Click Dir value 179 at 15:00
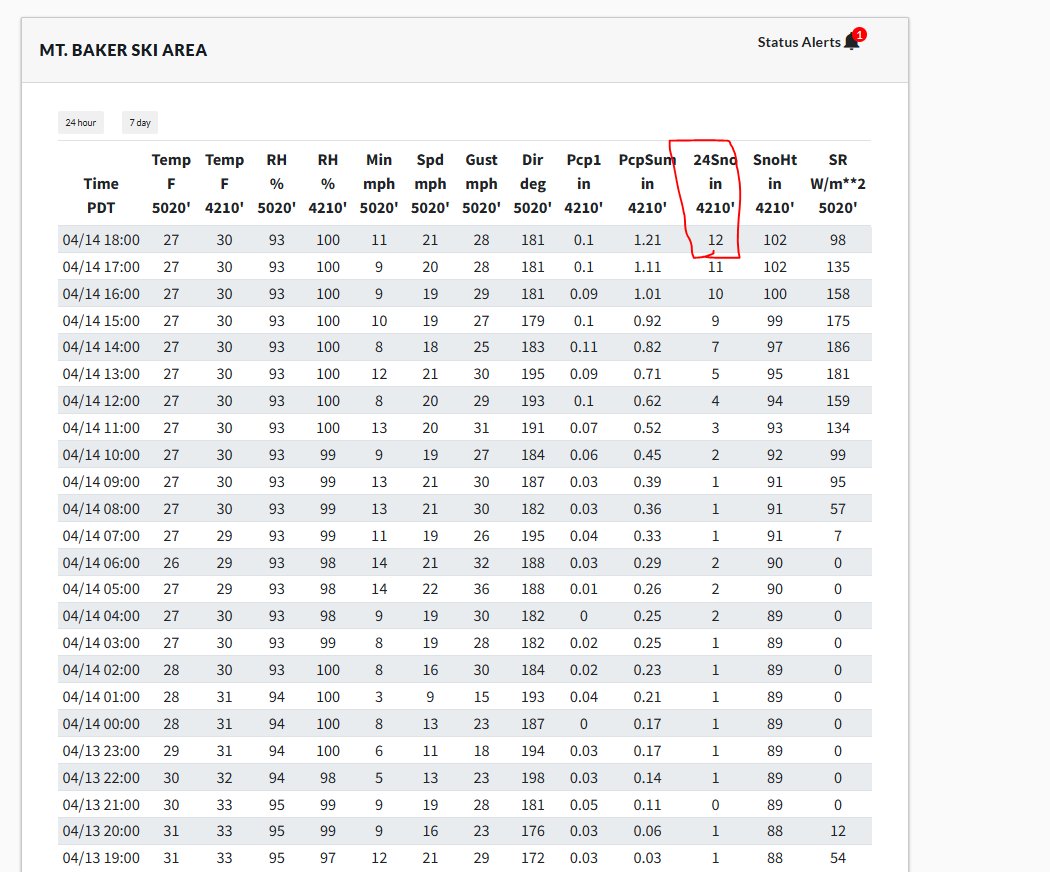 coord(532,321)
